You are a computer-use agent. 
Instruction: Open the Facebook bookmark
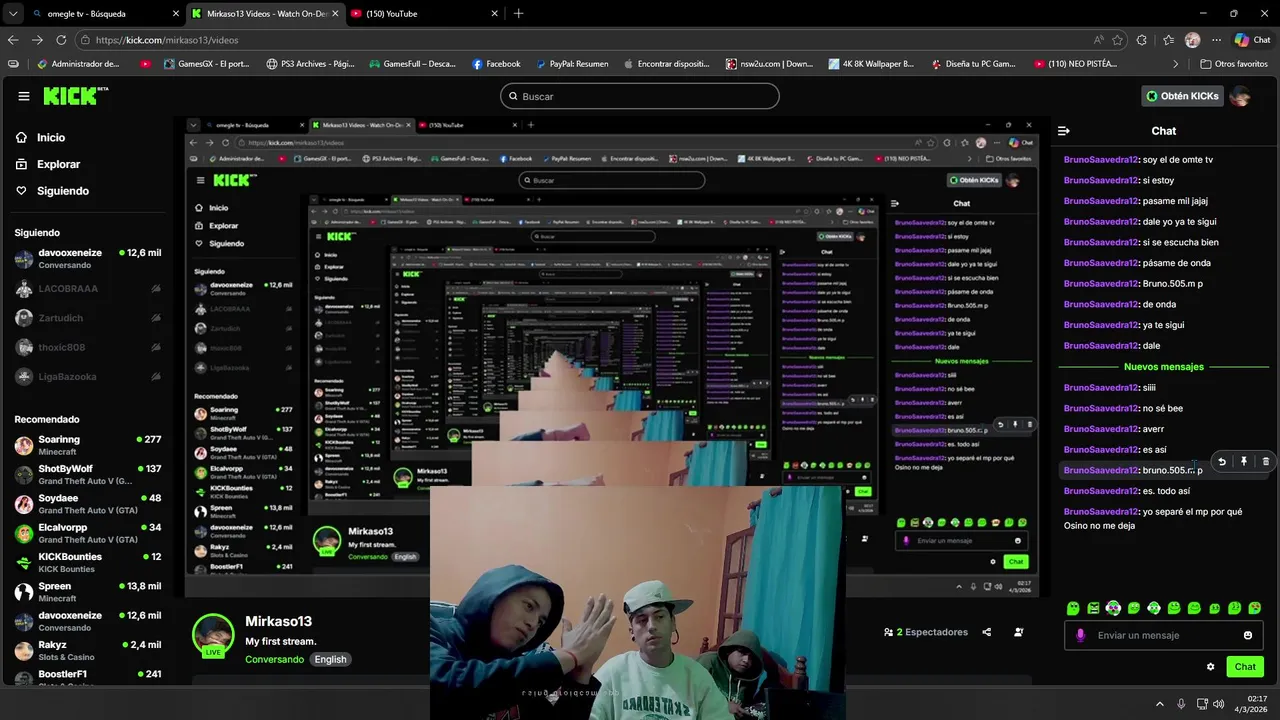496,64
